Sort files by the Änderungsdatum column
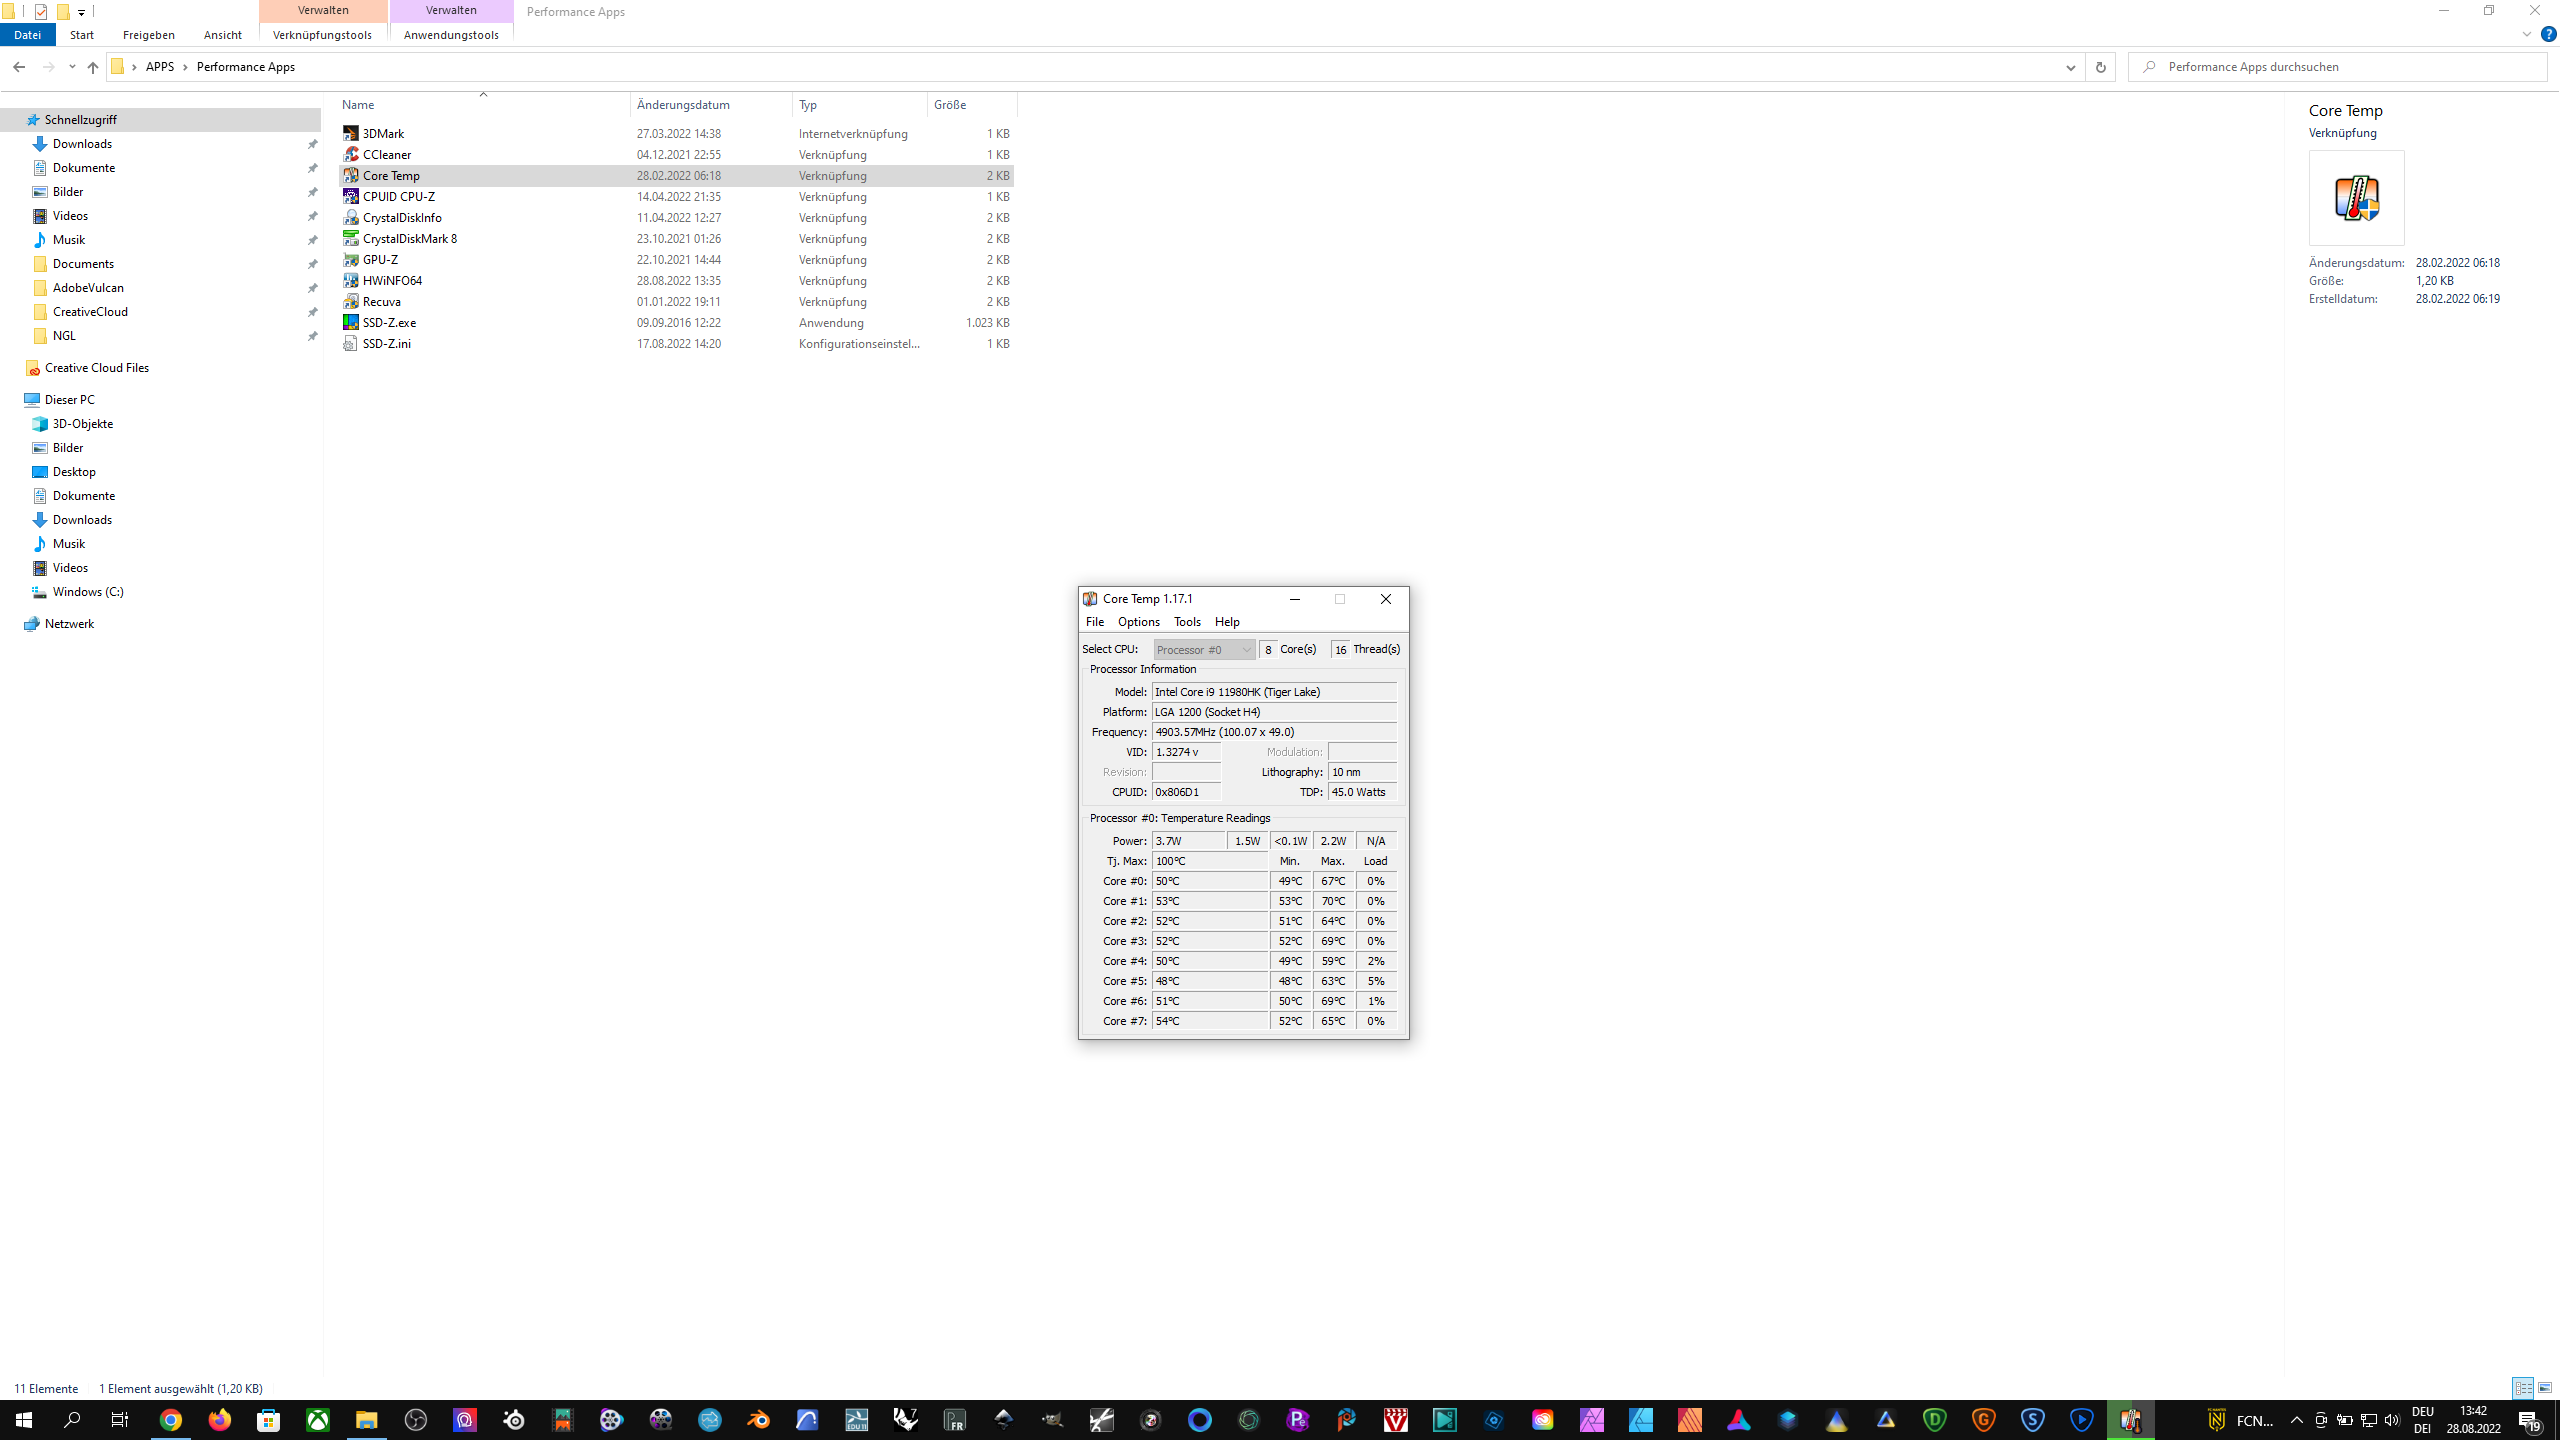 (x=683, y=105)
